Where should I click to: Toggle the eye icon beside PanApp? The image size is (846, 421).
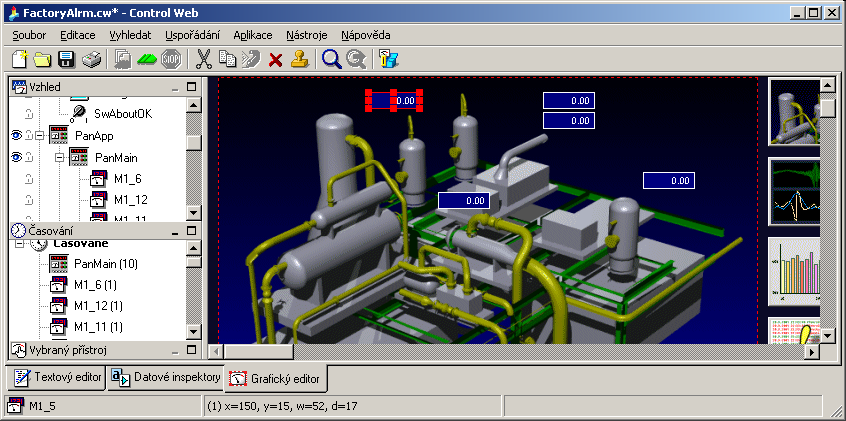coord(17,135)
